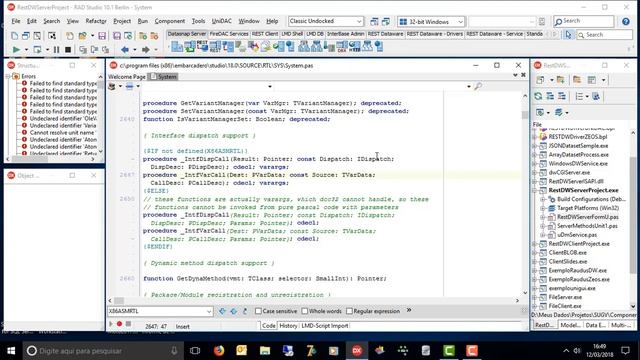Select the FireDAC Services palette tab

(229, 34)
